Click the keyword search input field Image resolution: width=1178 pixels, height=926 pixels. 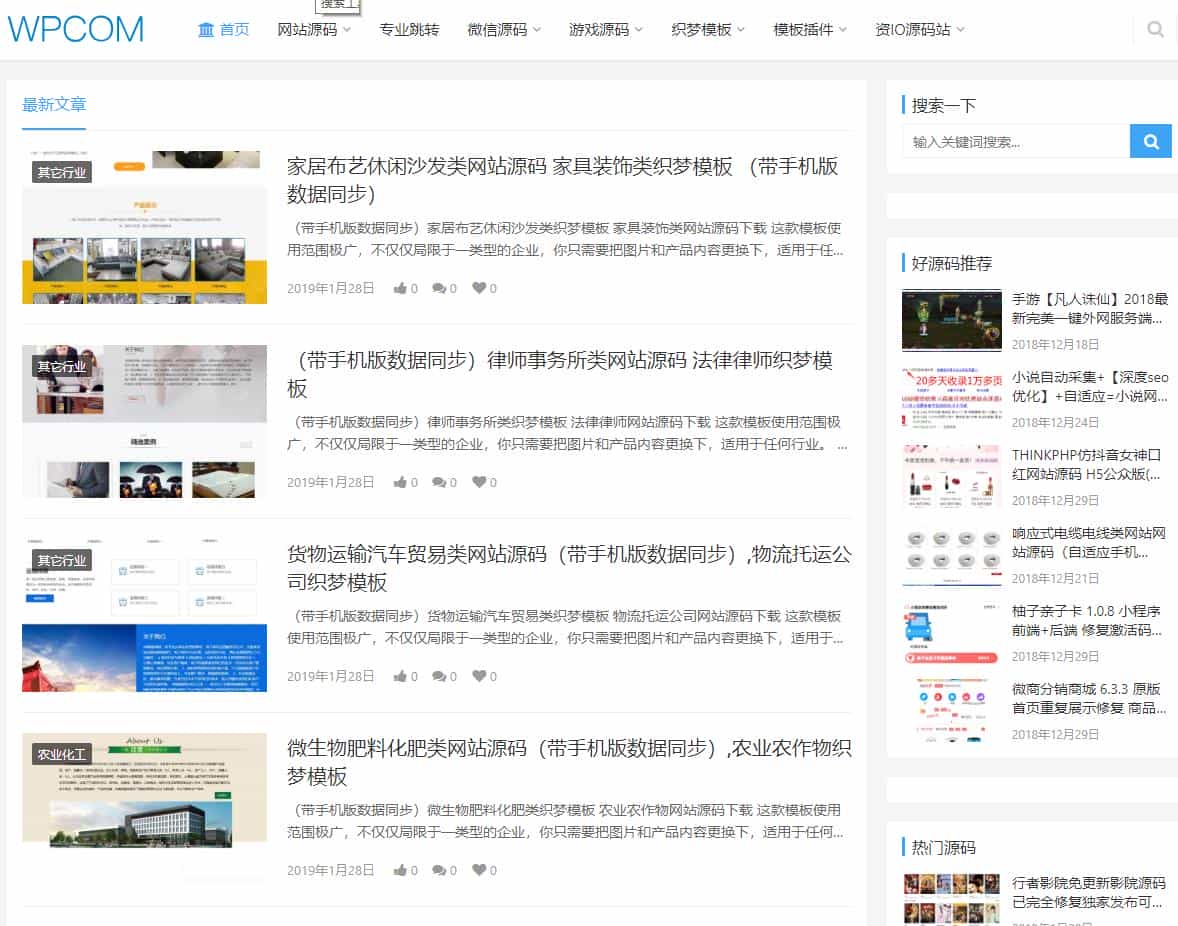click(x=1015, y=141)
